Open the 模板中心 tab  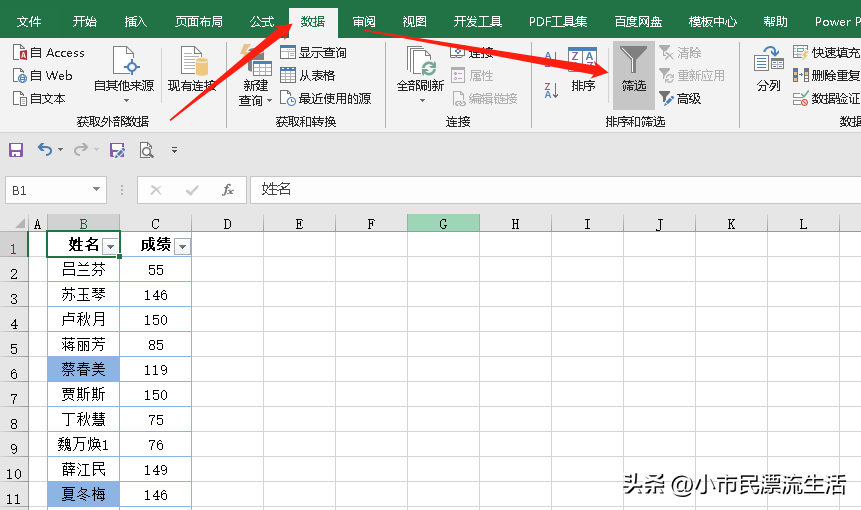713,22
